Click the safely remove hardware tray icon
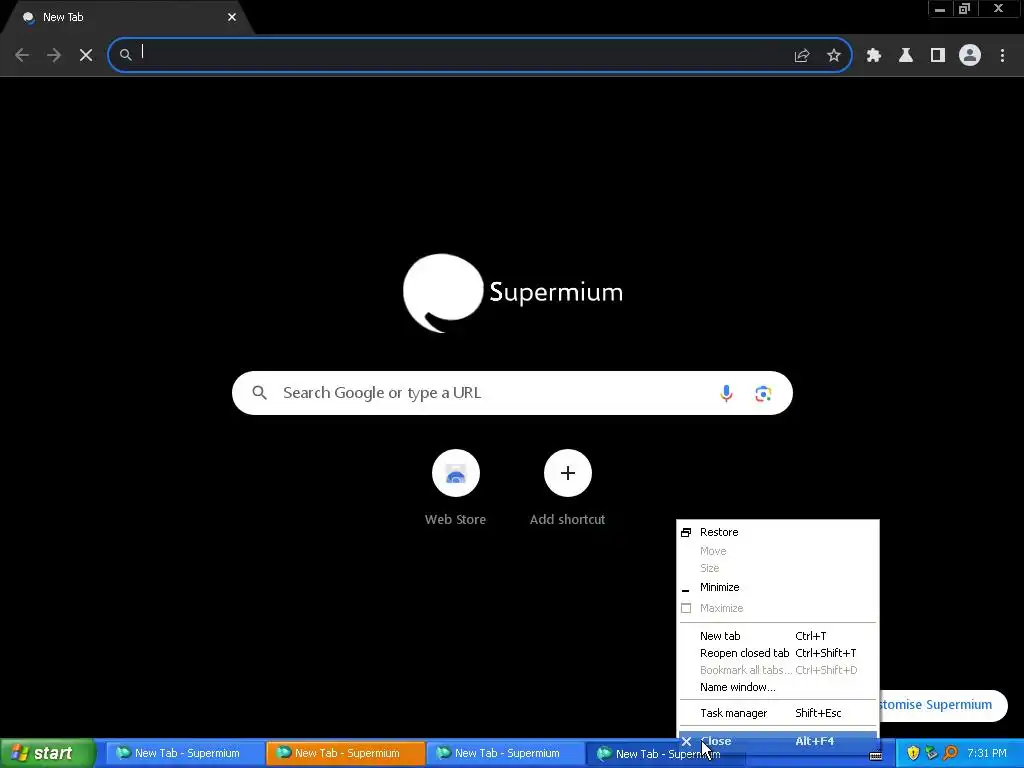Image resolution: width=1024 pixels, height=768 pixels. 931,753
